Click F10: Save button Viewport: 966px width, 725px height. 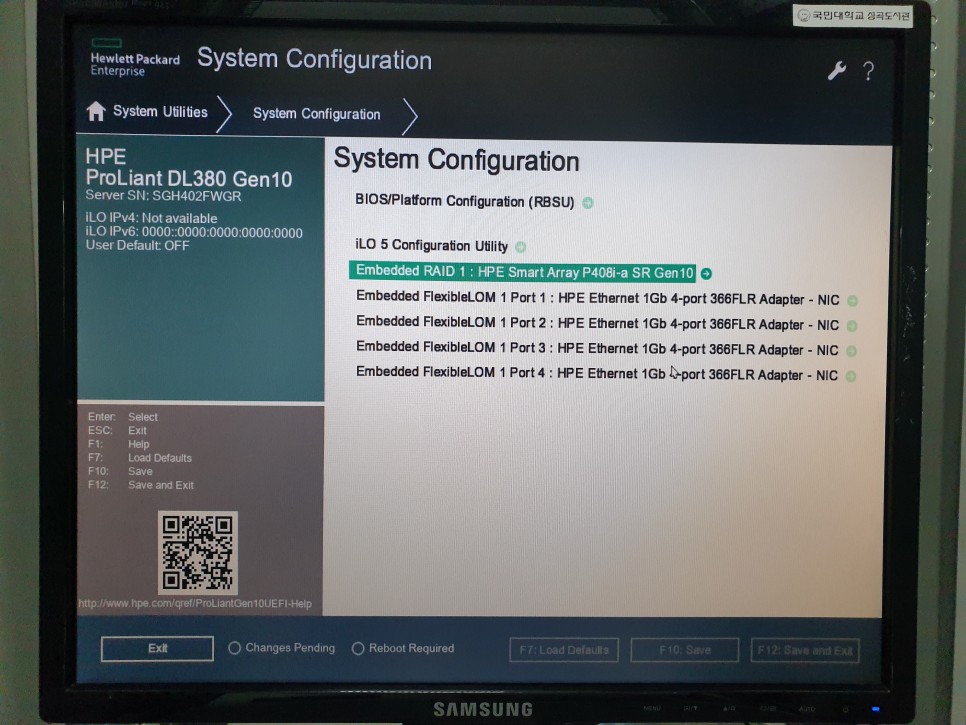pyautogui.click(x=684, y=650)
